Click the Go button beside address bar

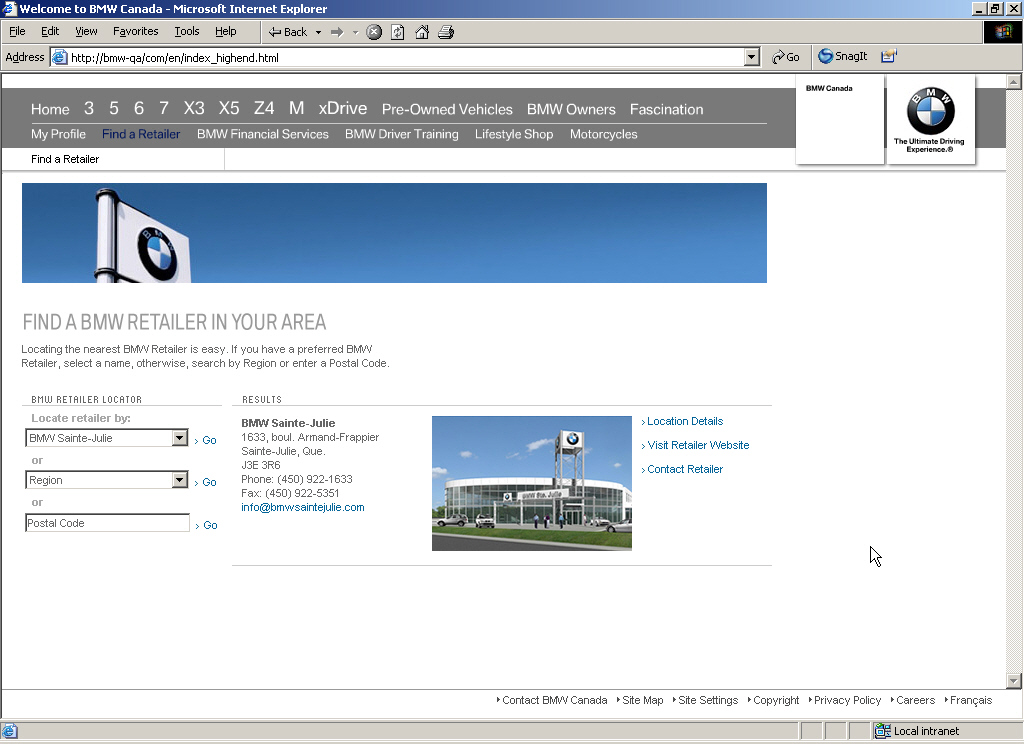pyautogui.click(x=786, y=57)
